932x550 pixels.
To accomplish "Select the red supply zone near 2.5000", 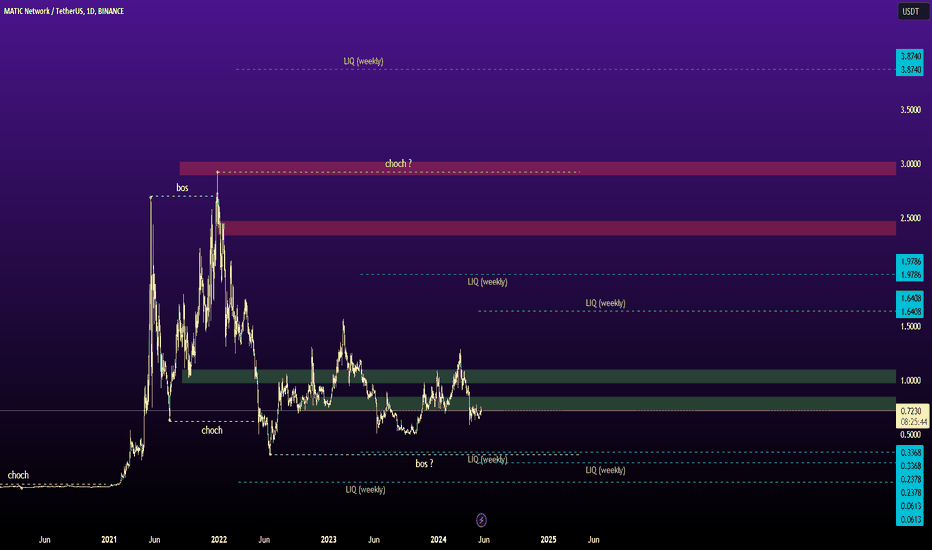I will point(559,228).
